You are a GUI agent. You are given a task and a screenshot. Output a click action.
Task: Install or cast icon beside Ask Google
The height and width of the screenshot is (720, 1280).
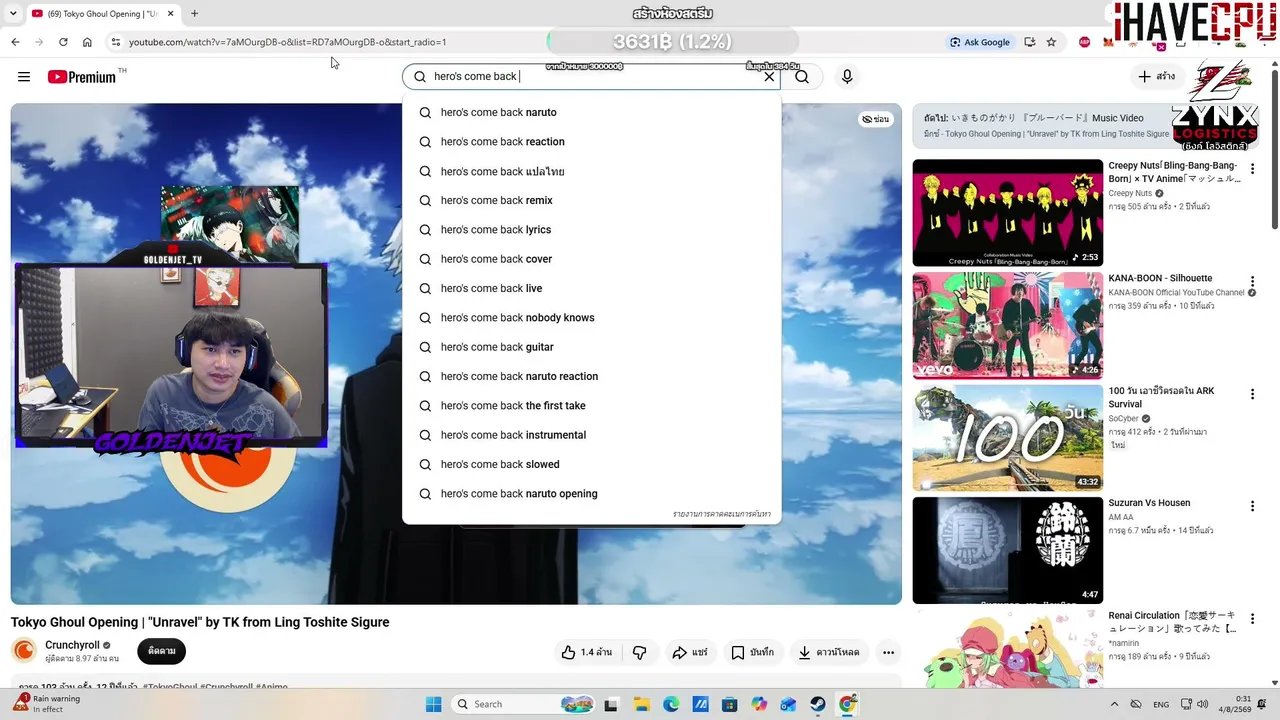click(x=1030, y=42)
